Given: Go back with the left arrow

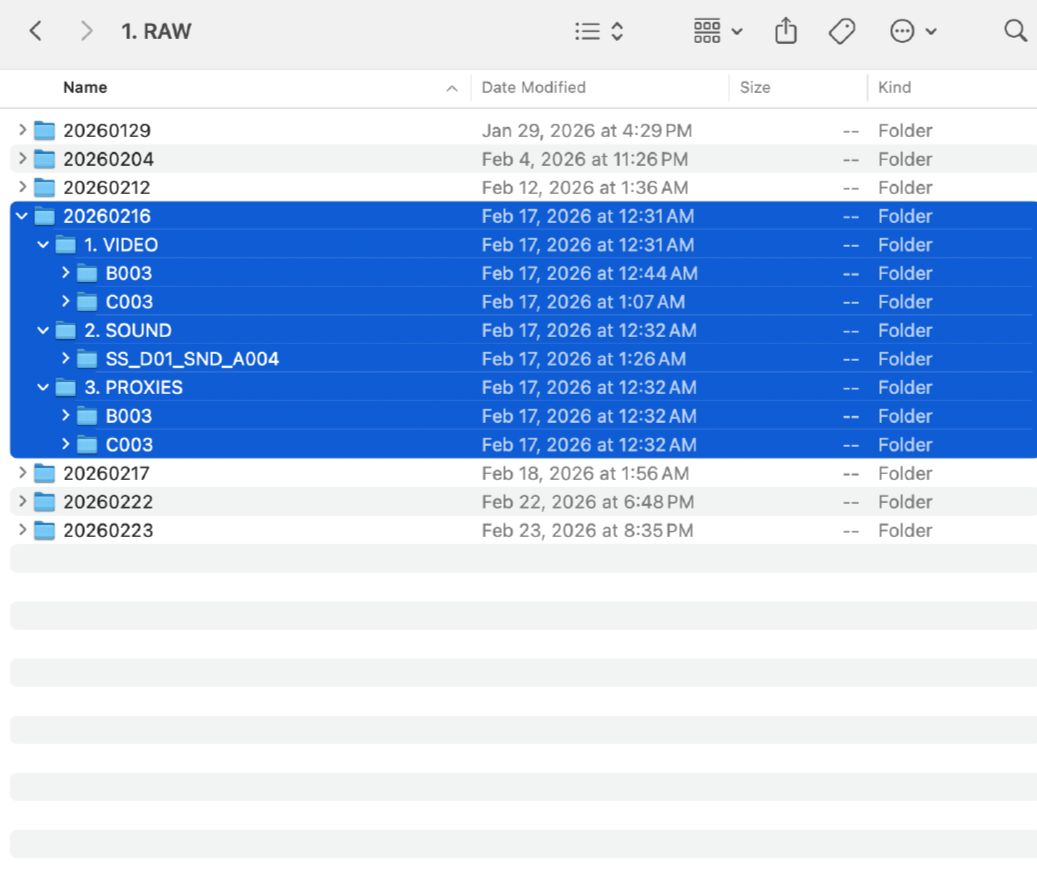Looking at the screenshot, I should pos(36,31).
